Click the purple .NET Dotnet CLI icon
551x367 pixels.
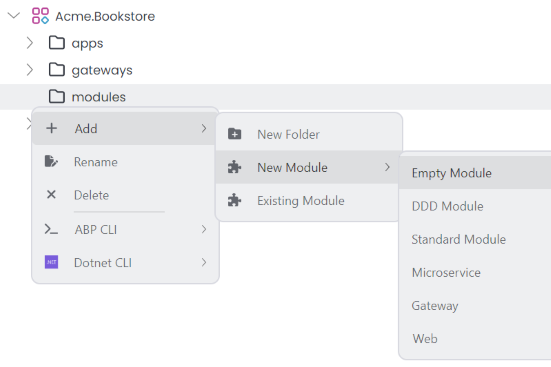pos(51,262)
